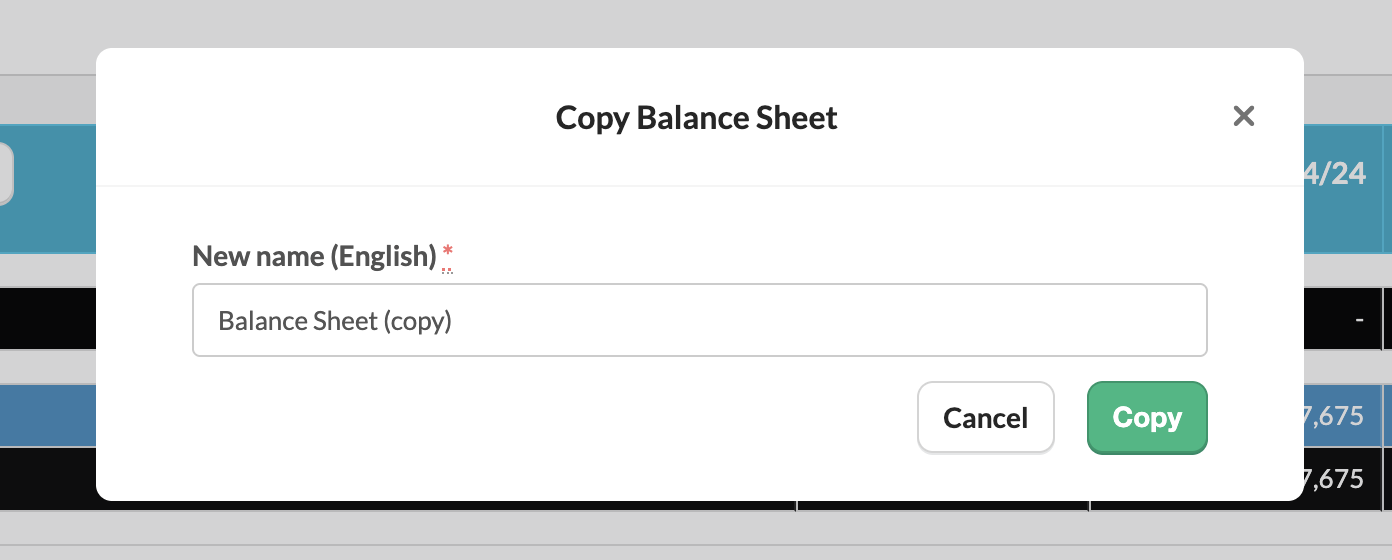
Task: Click the "New name (English)" field label
Action: (x=314, y=257)
